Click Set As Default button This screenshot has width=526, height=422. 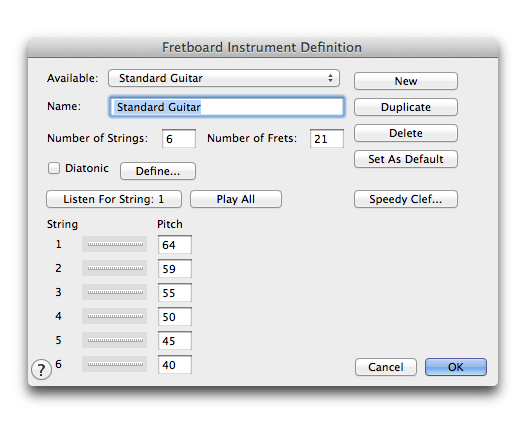[x=406, y=159]
